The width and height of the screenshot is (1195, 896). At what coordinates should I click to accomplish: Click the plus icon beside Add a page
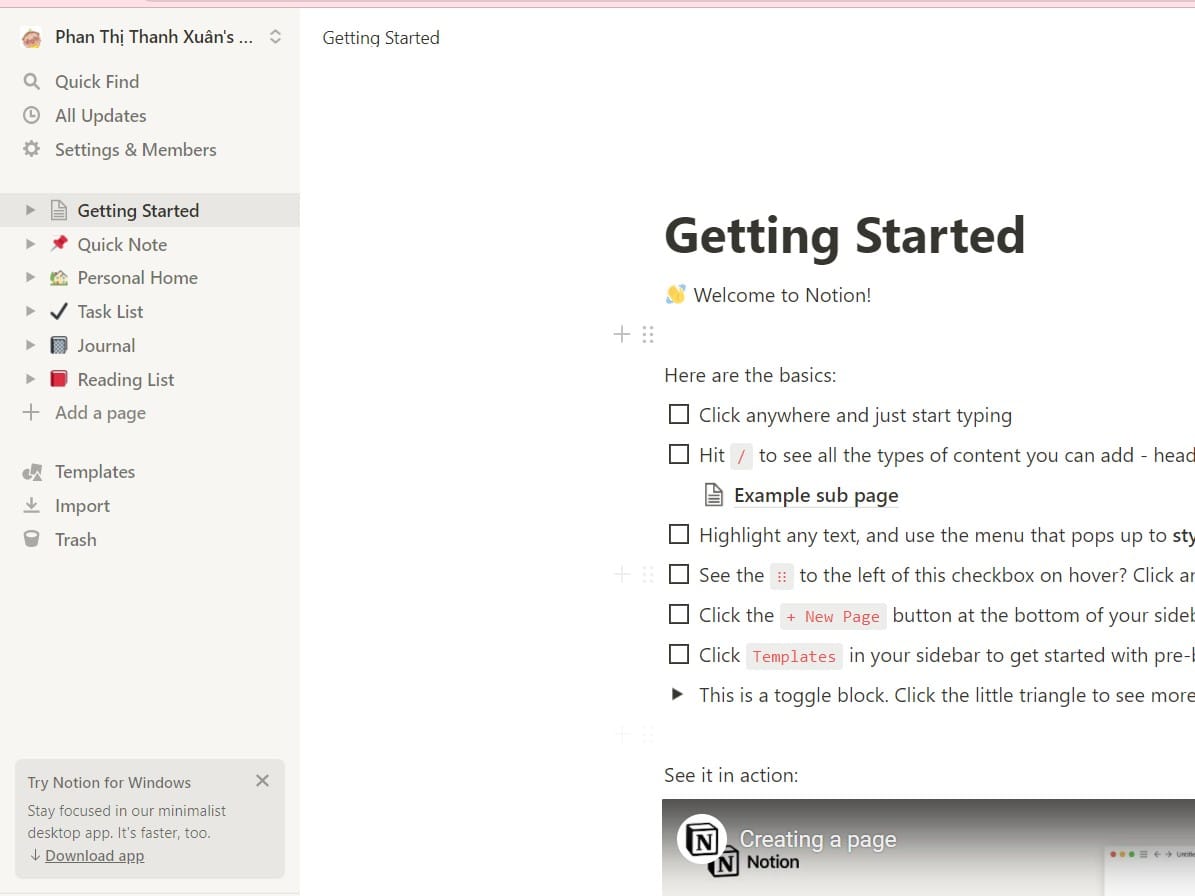pyautogui.click(x=30, y=412)
